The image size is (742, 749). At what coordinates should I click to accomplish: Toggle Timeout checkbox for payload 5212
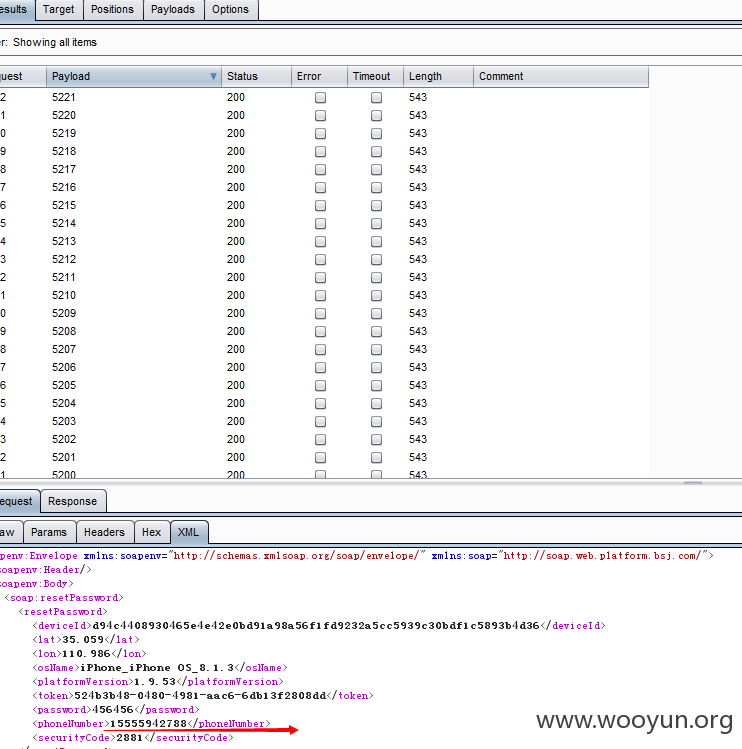(x=376, y=259)
